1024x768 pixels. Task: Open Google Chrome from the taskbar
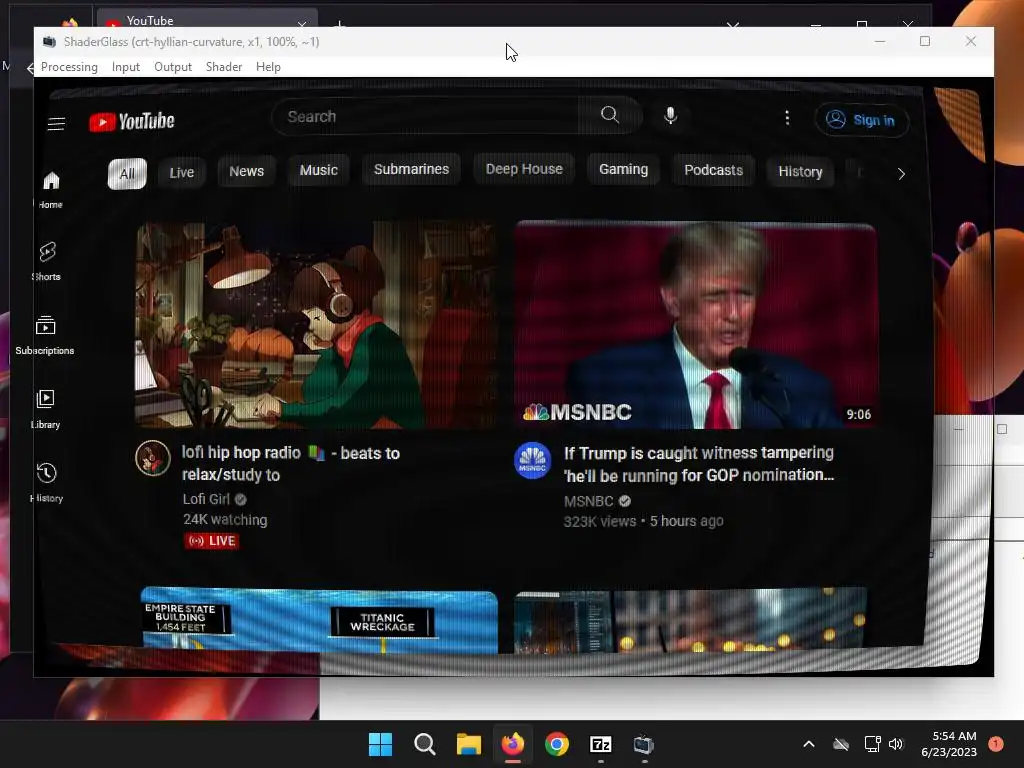[557, 744]
